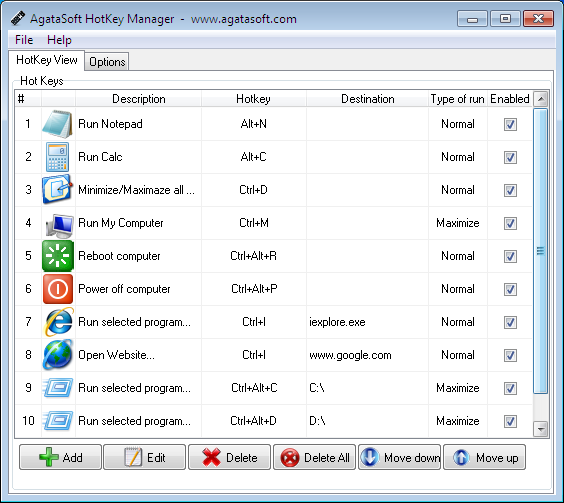Image resolution: width=564 pixels, height=503 pixels.
Task: Click Maximize type for Run My Computer
Action: pos(458,223)
